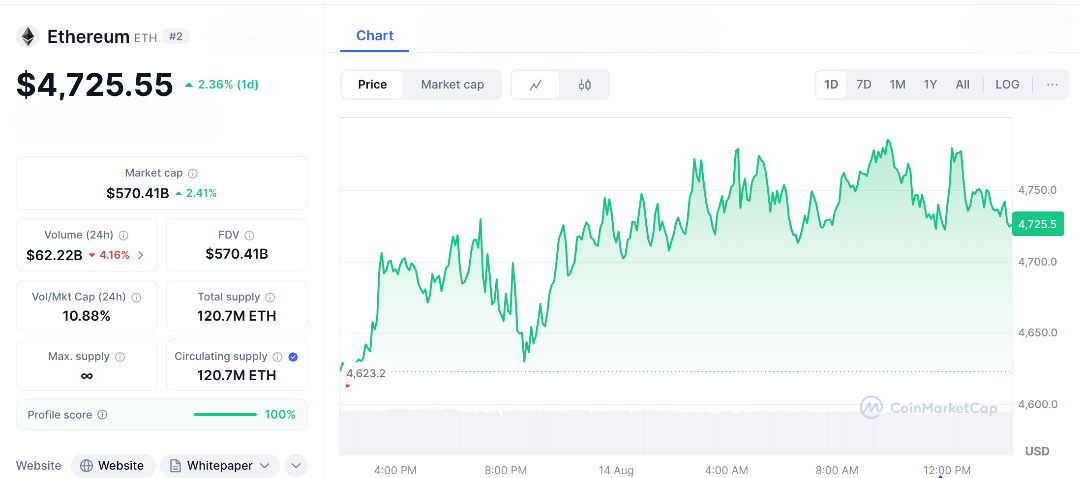The height and width of the screenshot is (478, 1080).
Task: Click the 2.41% market cap change
Action: click(x=196, y=193)
